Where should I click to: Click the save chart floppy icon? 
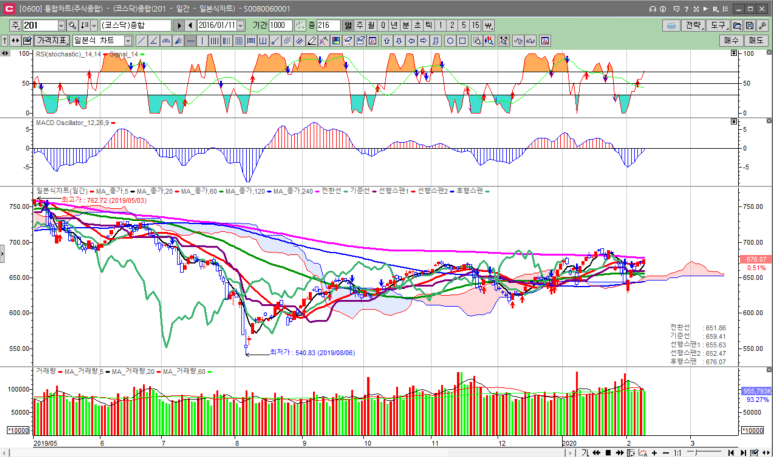click(x=749, y=25)
